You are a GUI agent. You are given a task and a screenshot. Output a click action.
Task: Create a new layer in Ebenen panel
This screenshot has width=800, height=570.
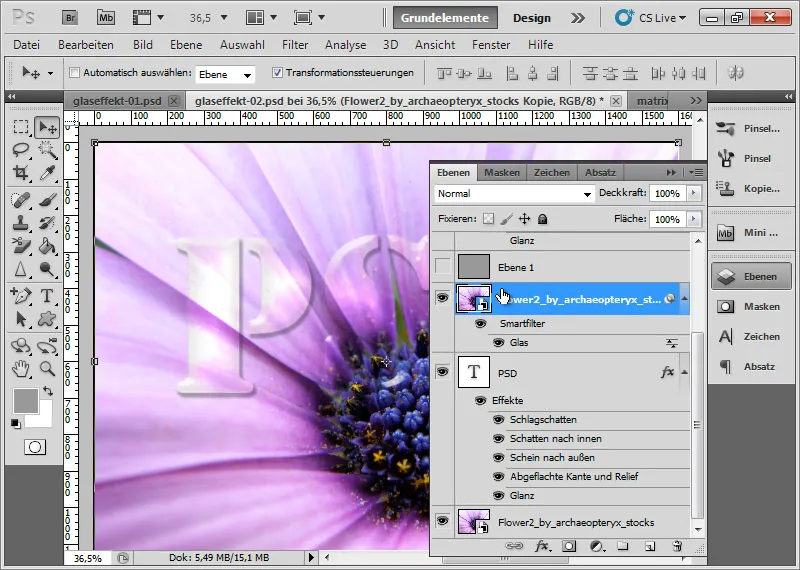coord(649,547)
